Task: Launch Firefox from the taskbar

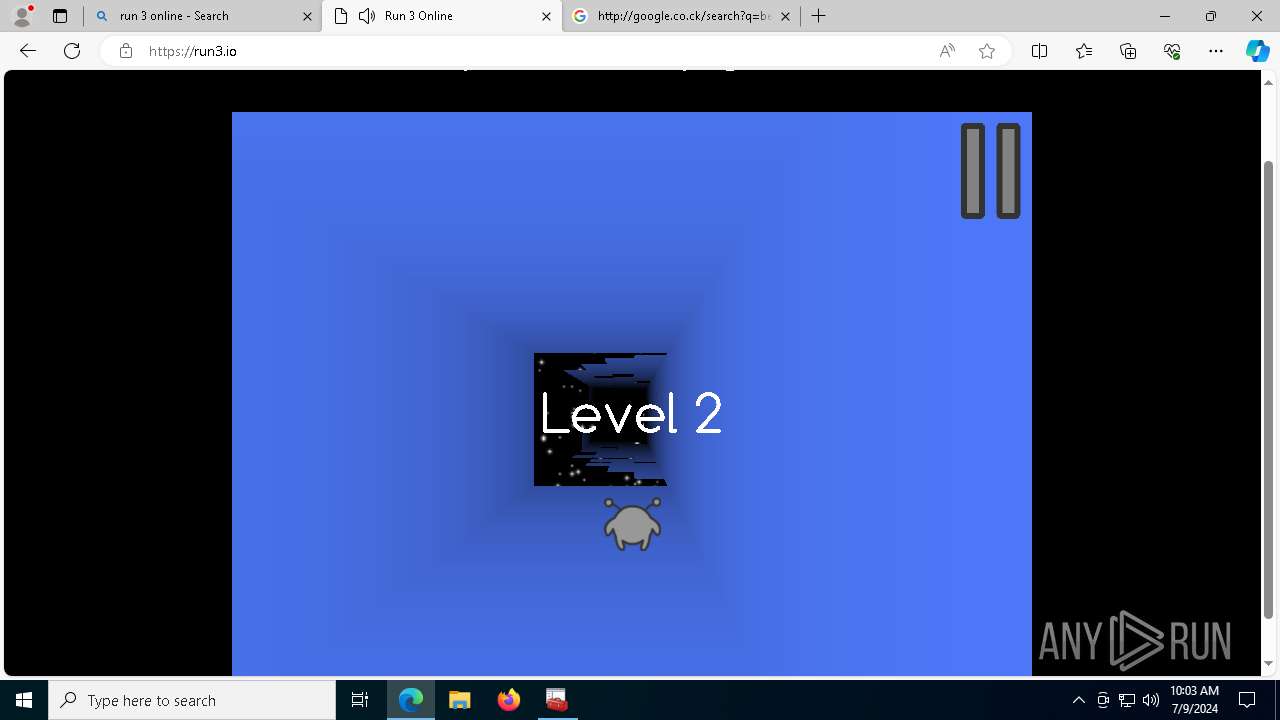Action: click(508, 700)
